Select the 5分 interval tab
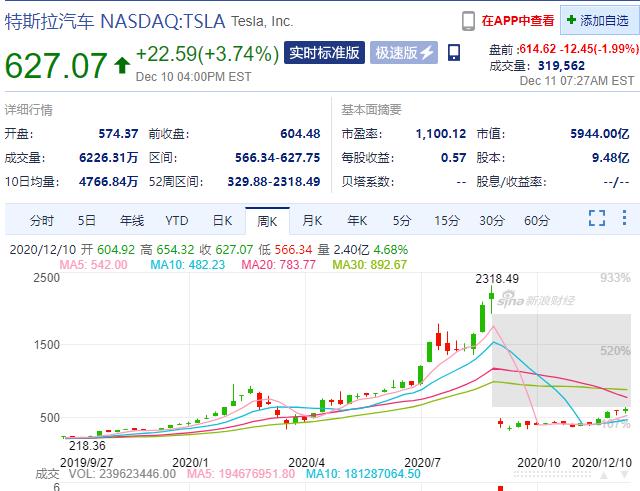The height and width of the screenshot is (491, 640). coord(402,221)
